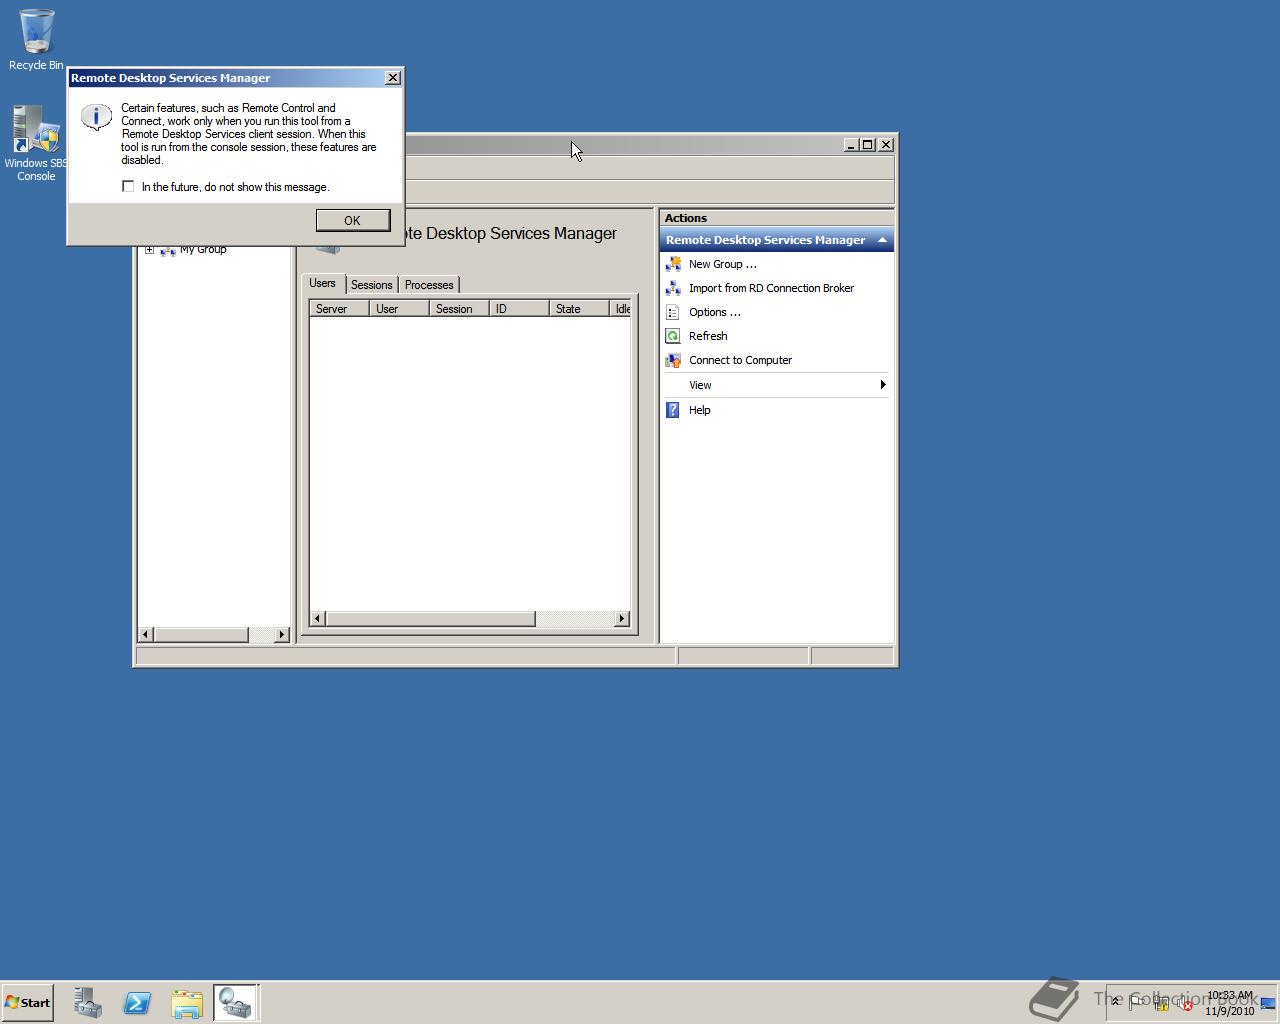The height and width of the screenshot is (1024, 1280).
Task: Close the message dialog with X
Action: [393, 78]
